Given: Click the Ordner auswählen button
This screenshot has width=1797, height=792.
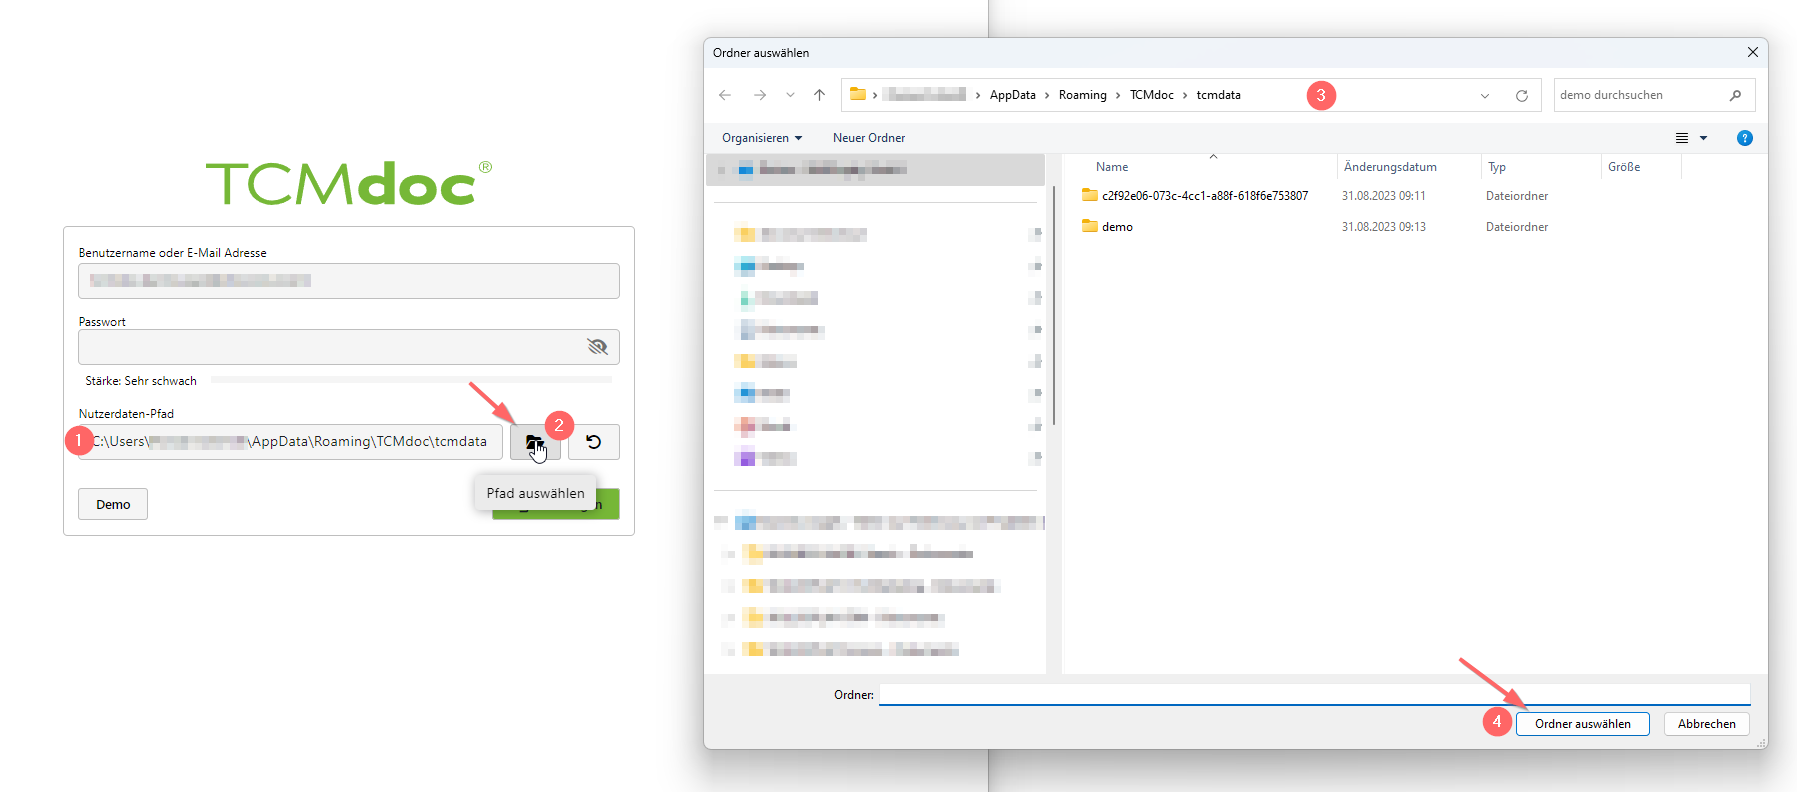Looking at the screenshot, I should click(x=1582, y=724).
